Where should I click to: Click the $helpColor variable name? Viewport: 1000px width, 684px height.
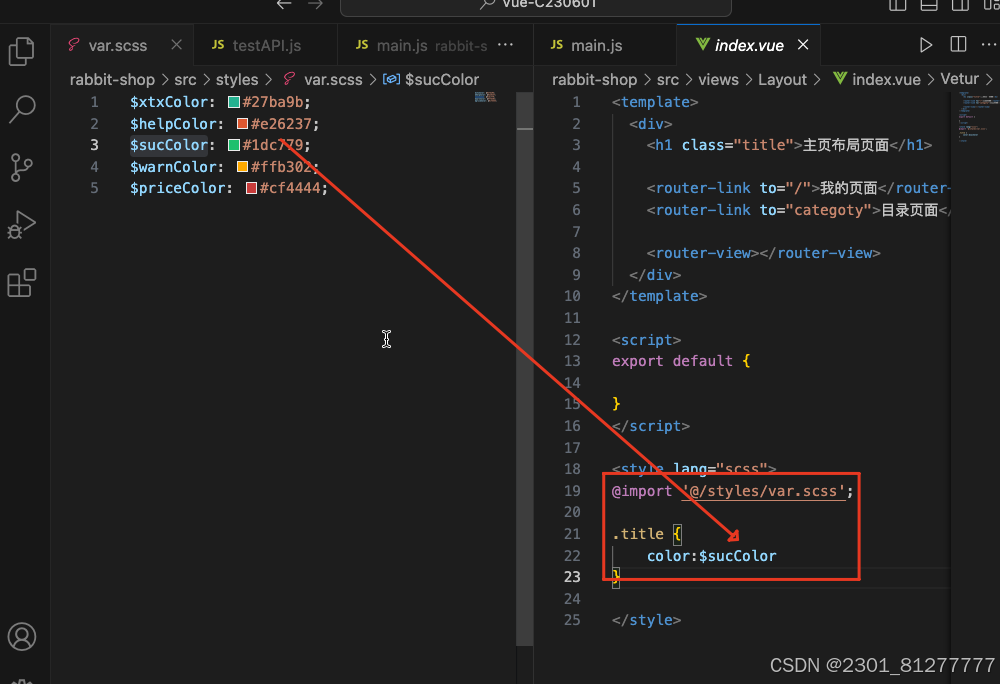coord(173,124)
